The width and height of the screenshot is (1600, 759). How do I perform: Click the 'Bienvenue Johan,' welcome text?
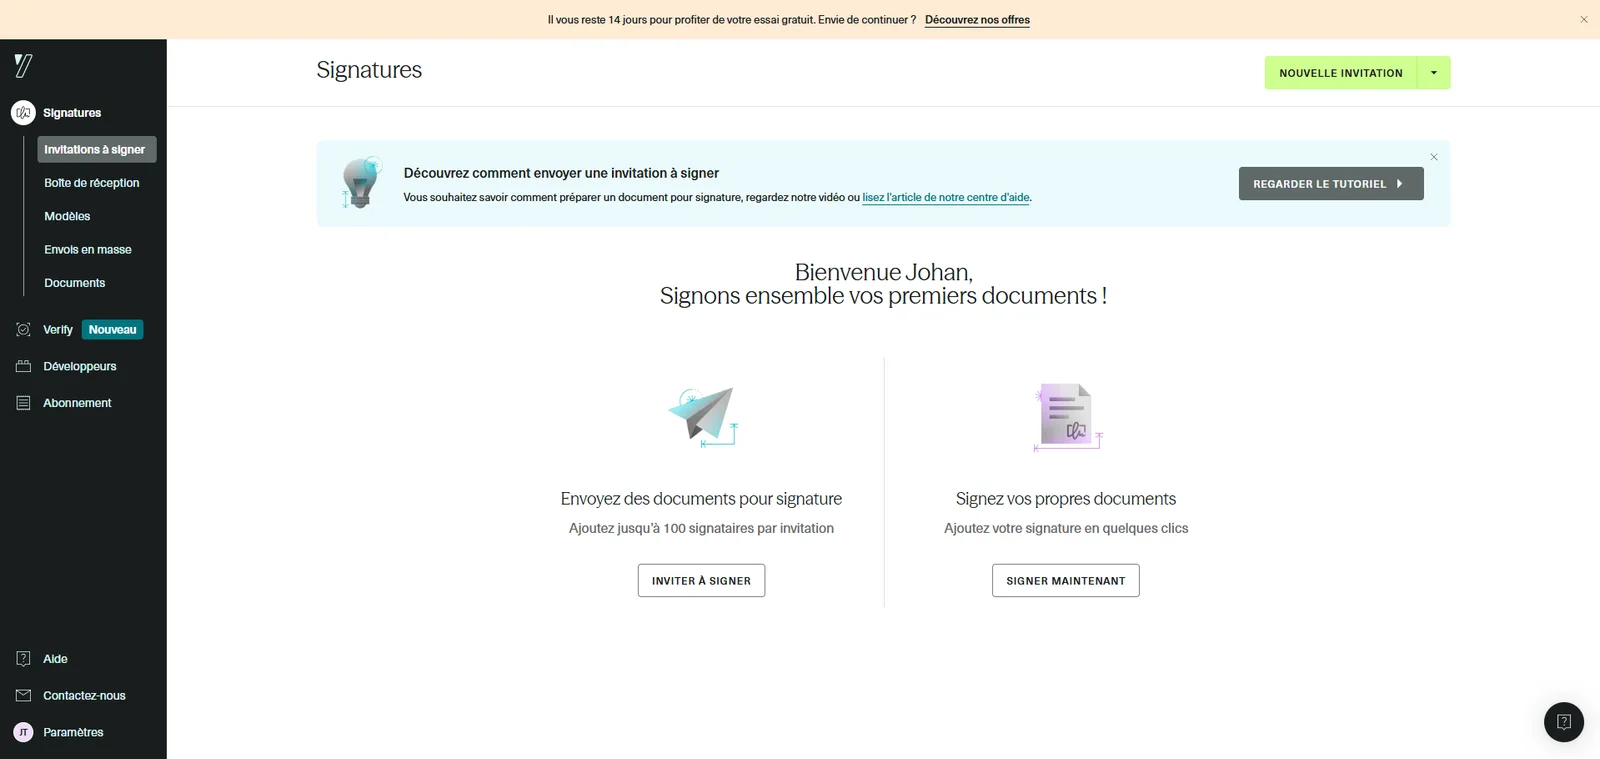pos(883,272)
